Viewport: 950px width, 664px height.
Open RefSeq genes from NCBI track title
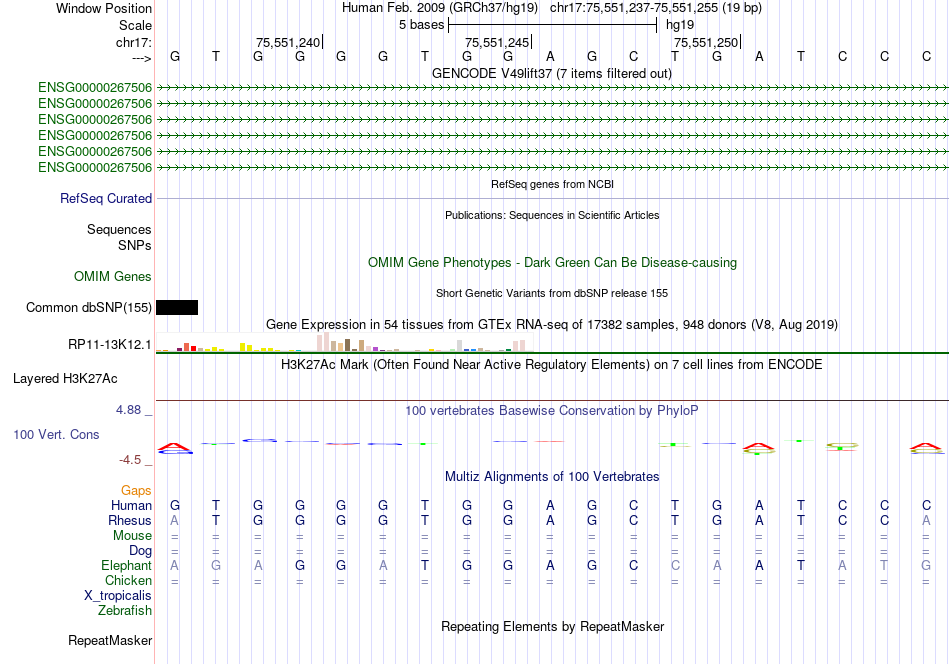tap(552, 184)
